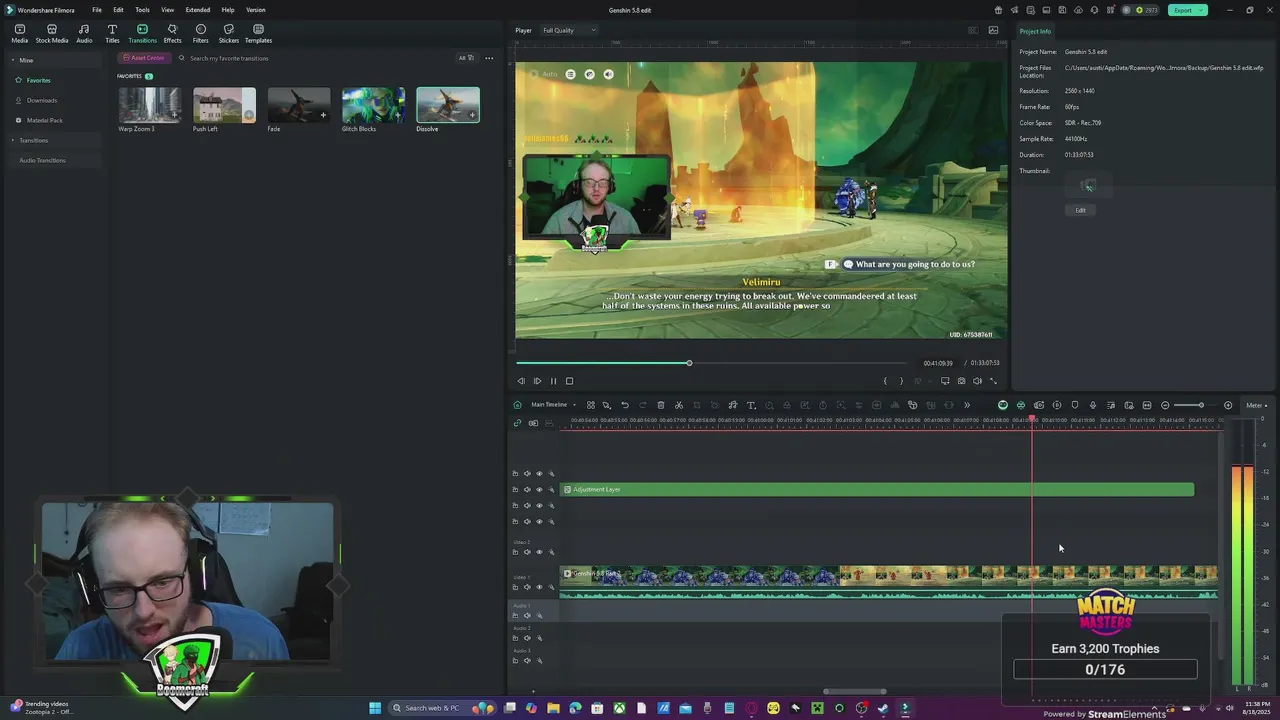Screen dimensions: 1280x720
Task: Open the Edit menu
Action: tap(118, 10)
